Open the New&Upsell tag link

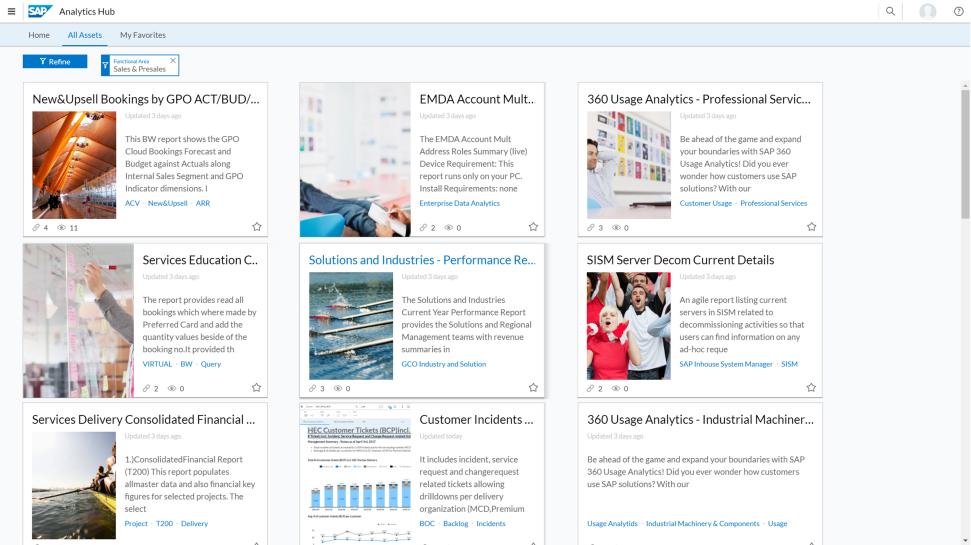(168, 203)
